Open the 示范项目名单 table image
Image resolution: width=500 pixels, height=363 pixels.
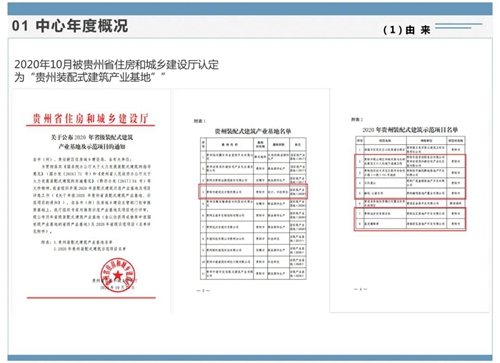point(409,200)
